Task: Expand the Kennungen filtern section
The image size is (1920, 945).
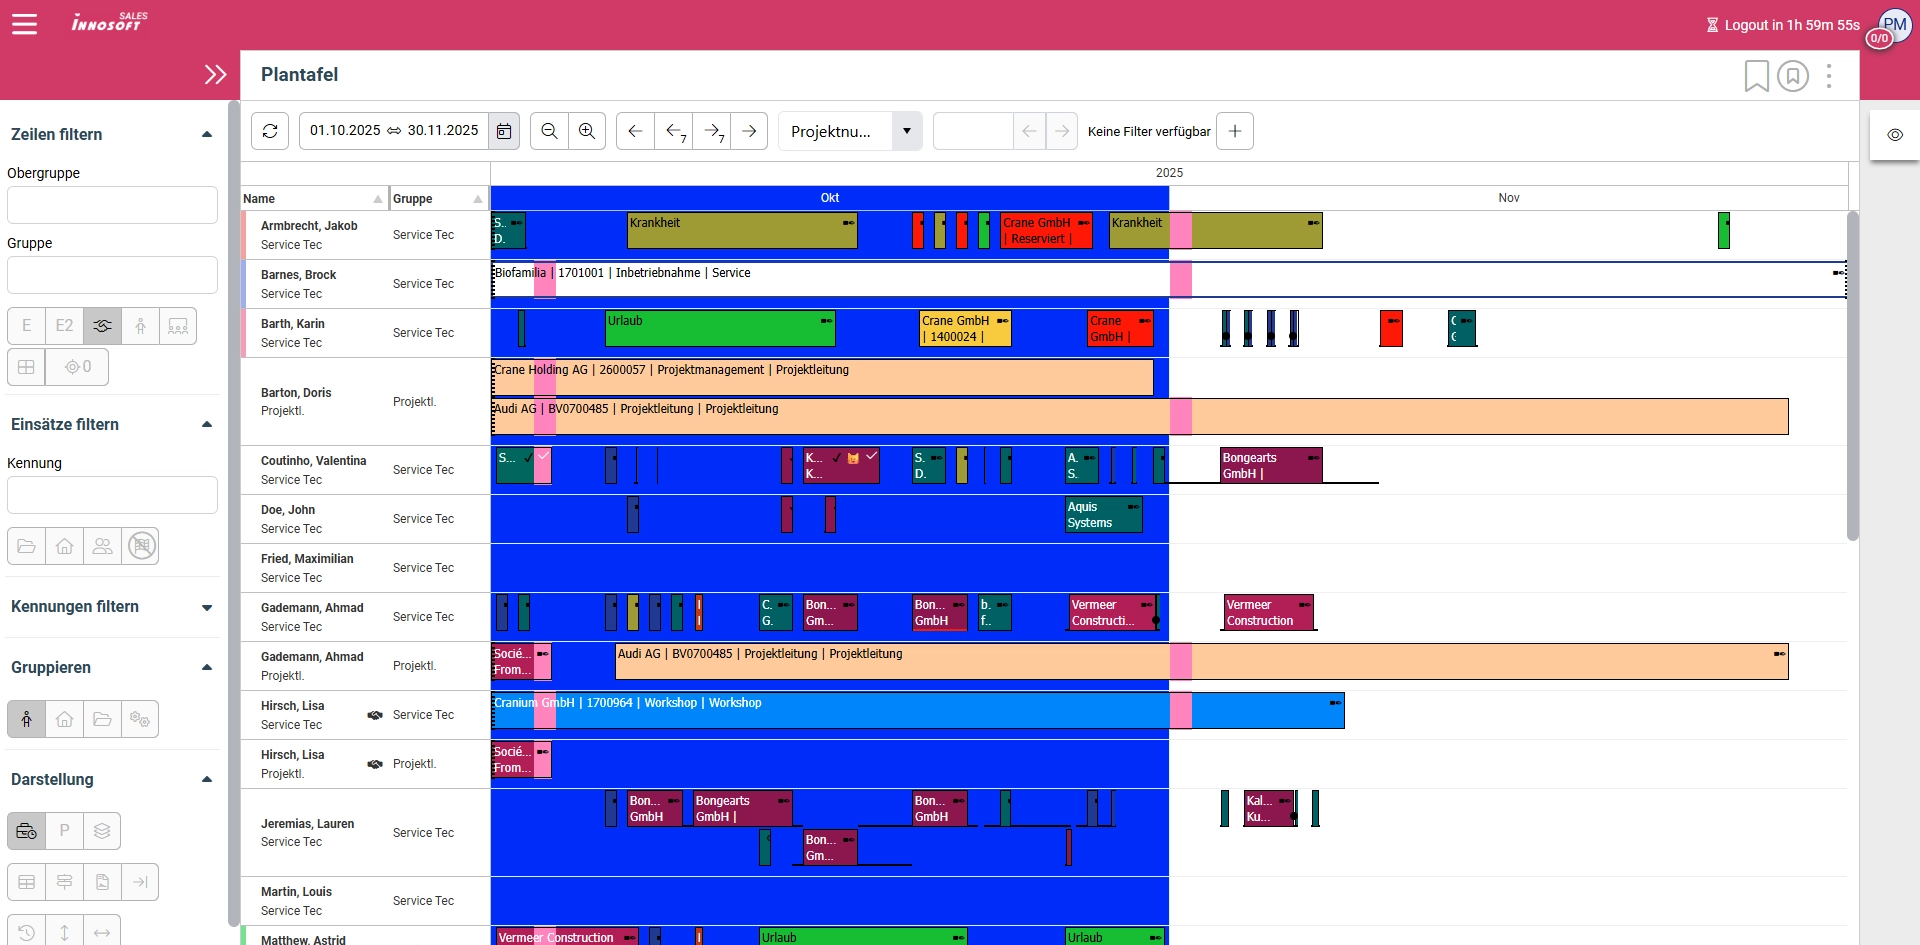Action: point(207,607)
